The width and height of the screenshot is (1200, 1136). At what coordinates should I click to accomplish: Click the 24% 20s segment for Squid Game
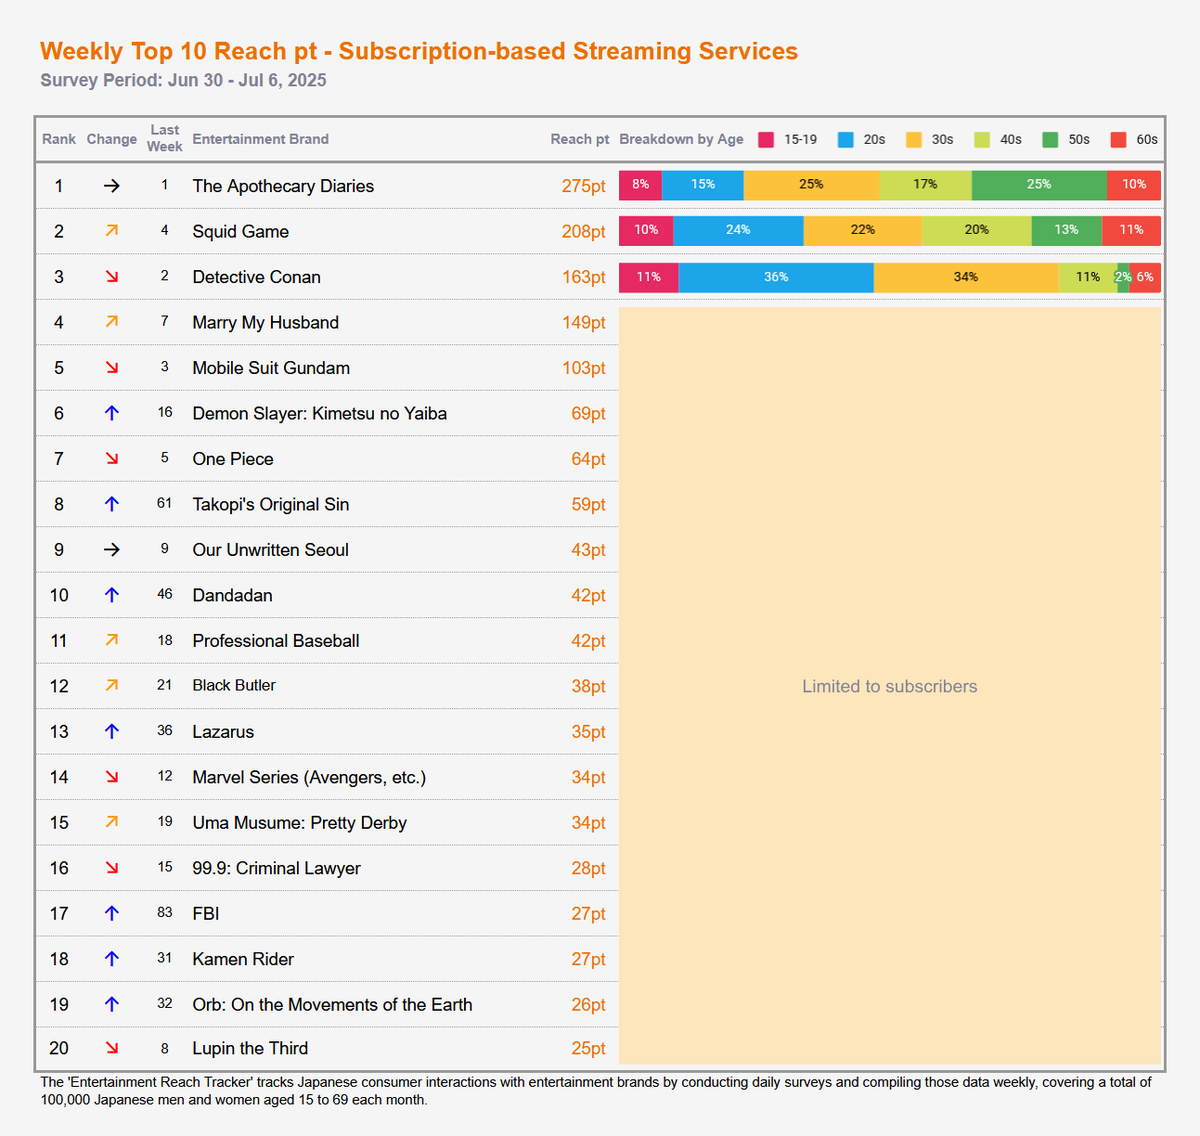click(738, 231)
